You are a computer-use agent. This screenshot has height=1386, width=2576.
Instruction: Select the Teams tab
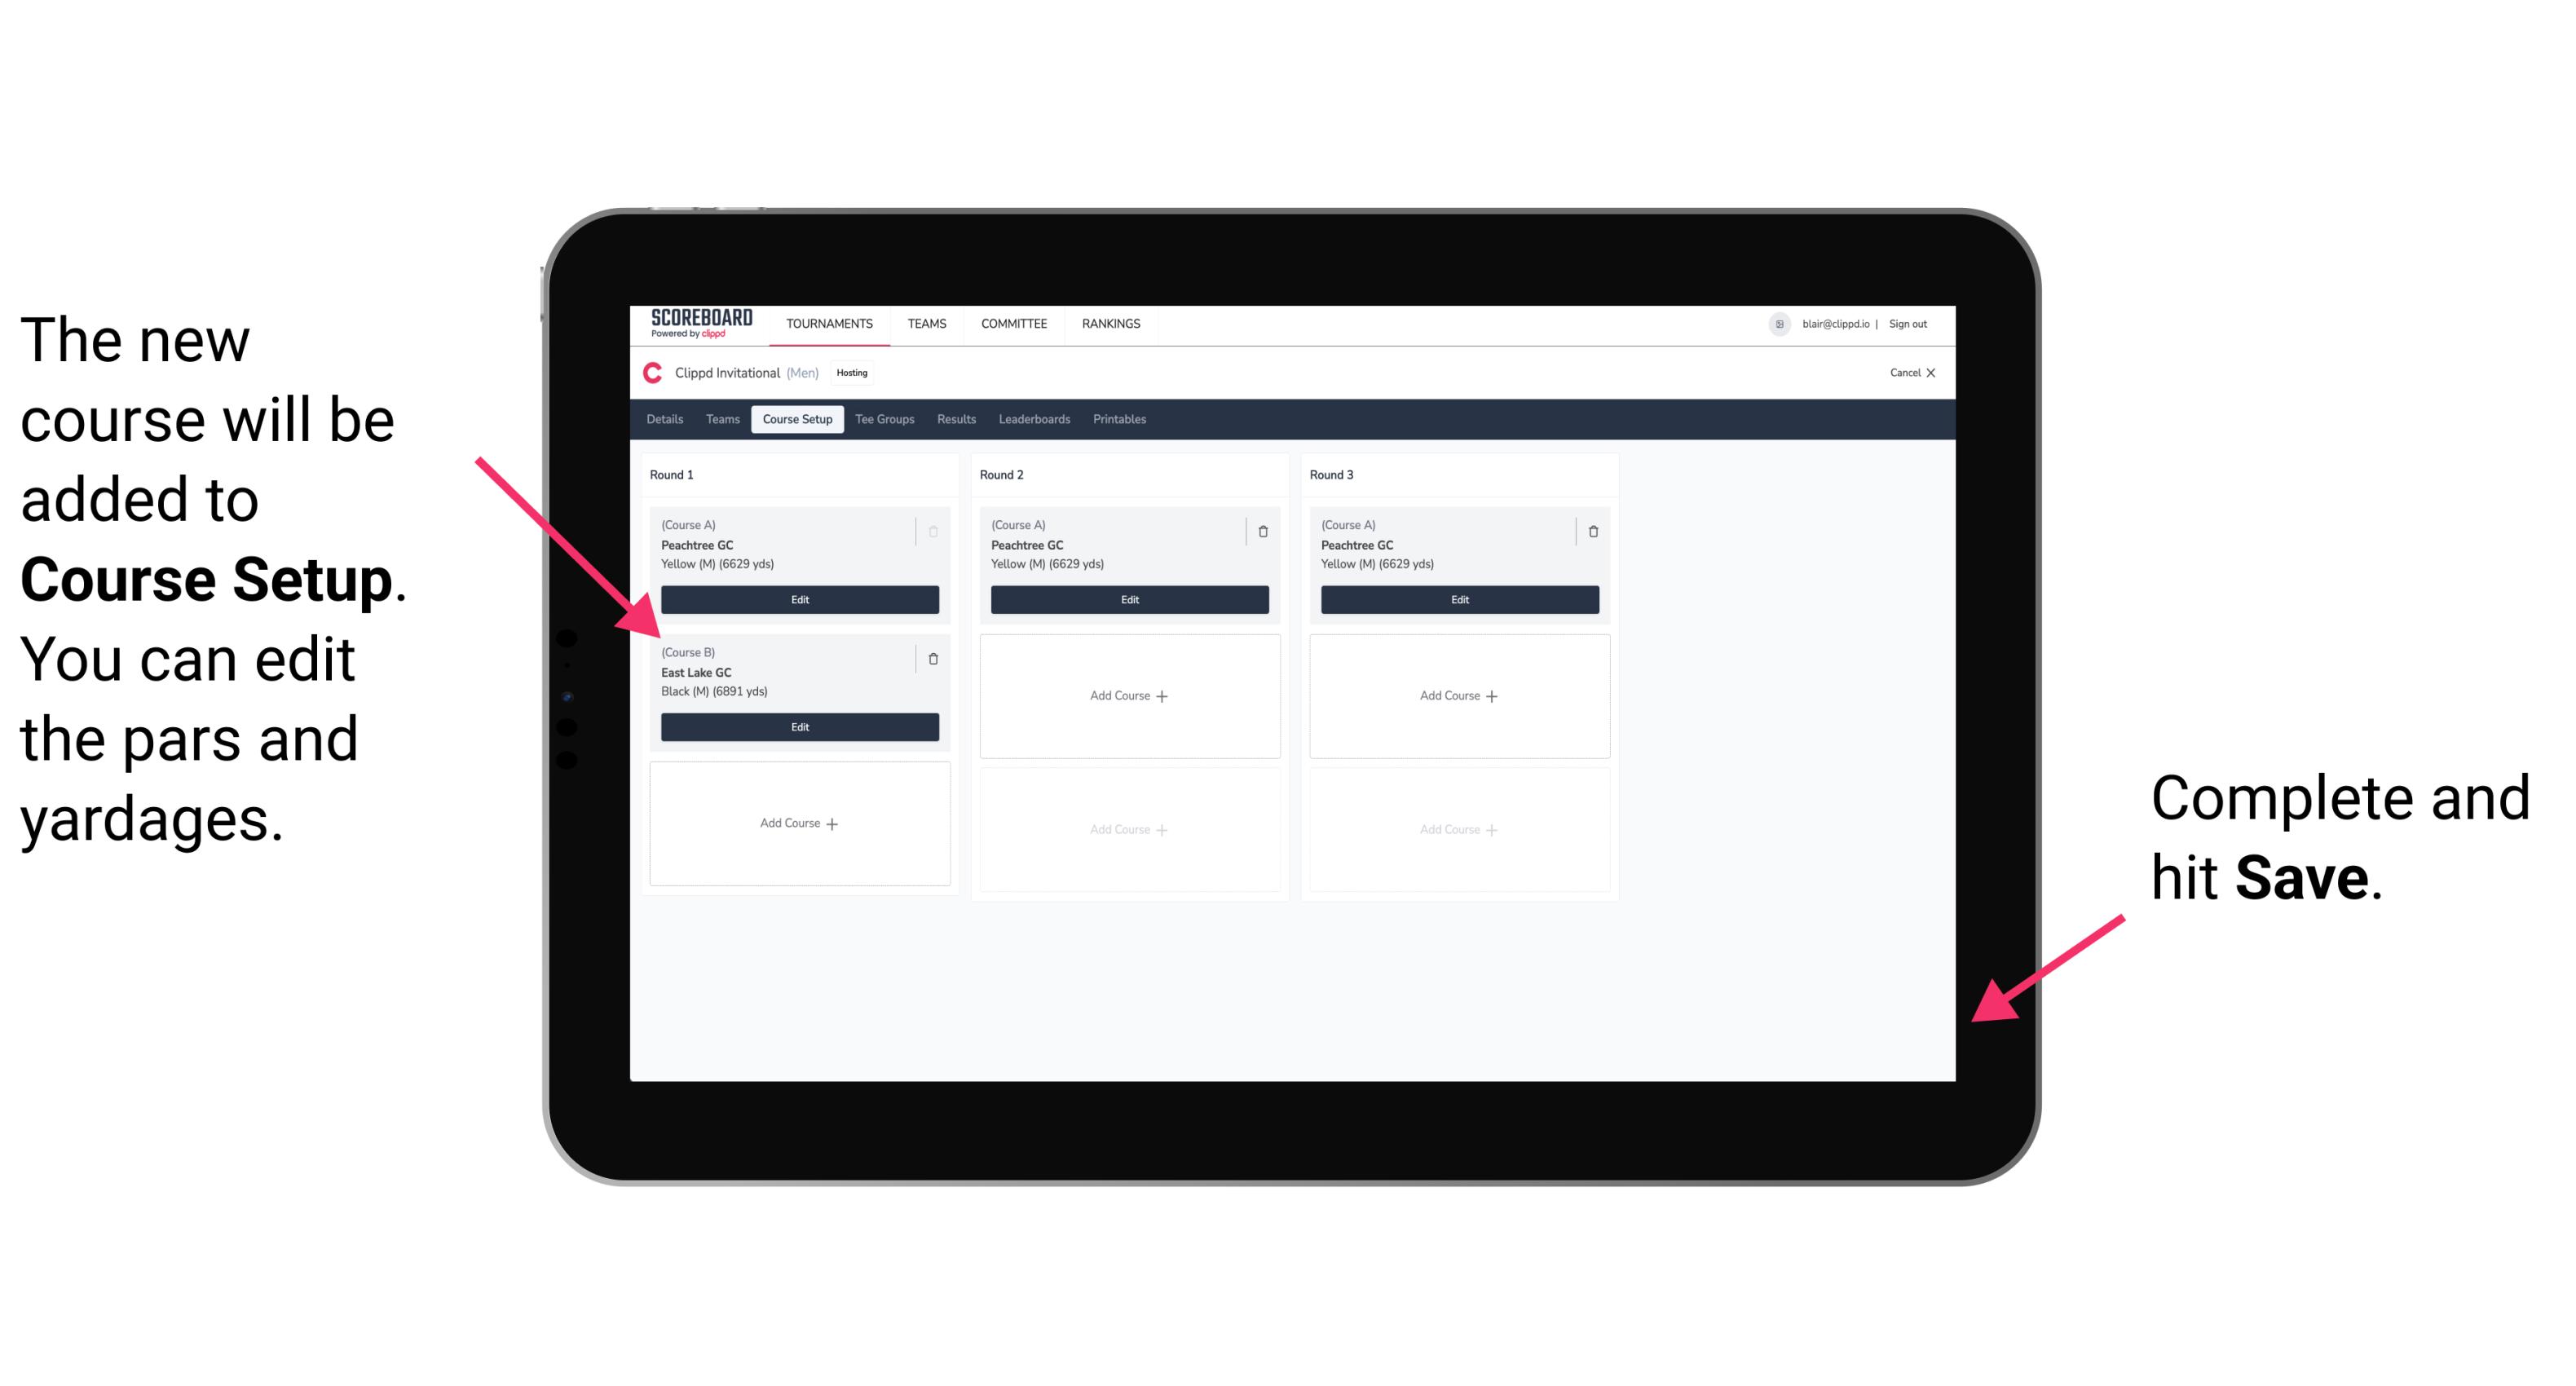tap(720, 418)
